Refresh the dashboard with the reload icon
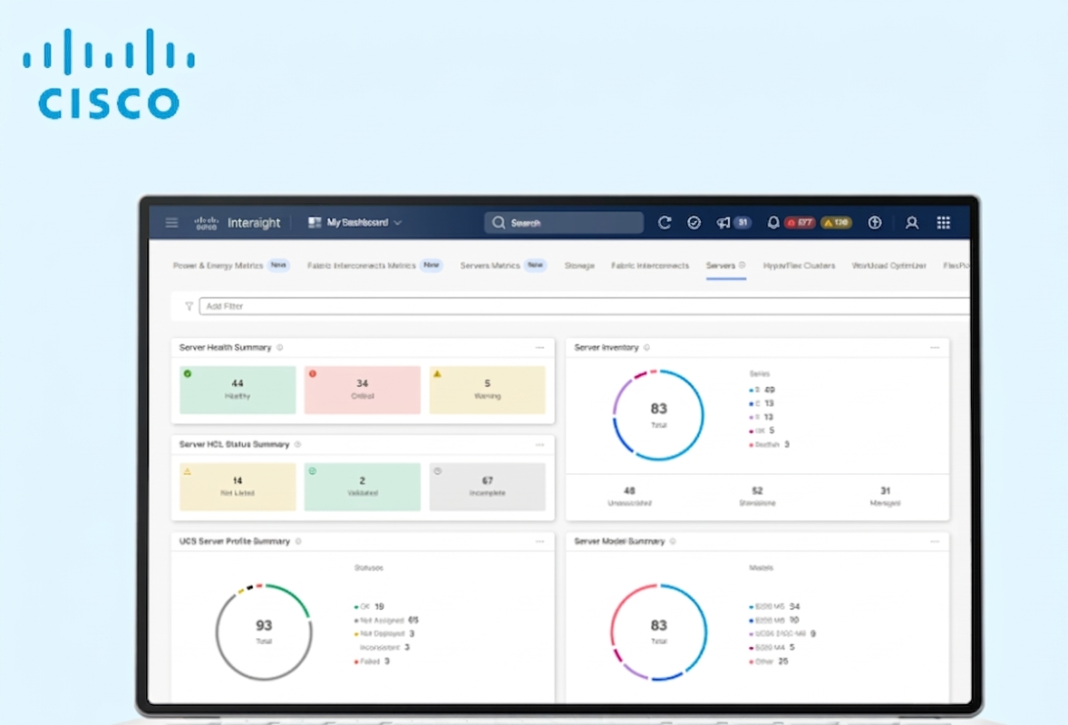The height and width of the screenshot is (725, 1068). tap(665, 223)
